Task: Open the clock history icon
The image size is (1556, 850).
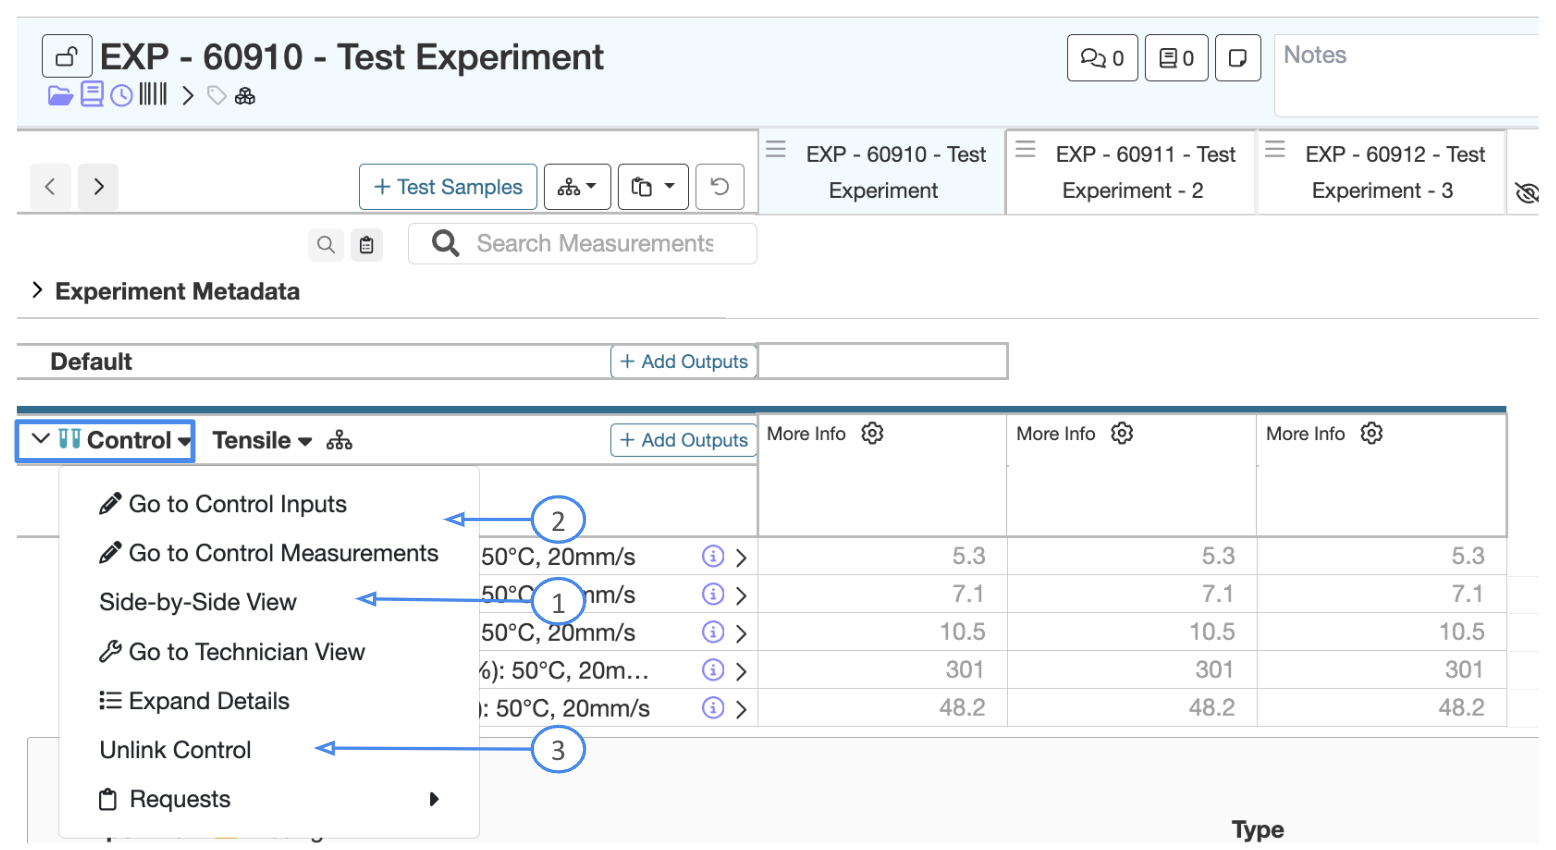Action: pos(122,96)
